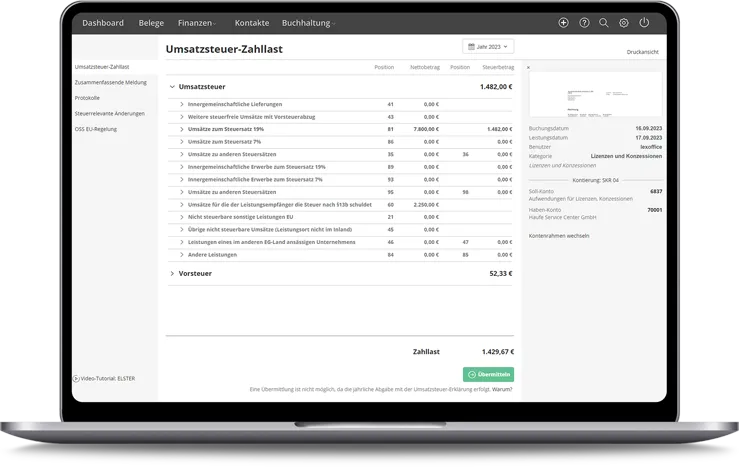The height and width of the screenshot is (467, 739).
Task: Open settings gear icon in top bar
Action: pos(624,22)
